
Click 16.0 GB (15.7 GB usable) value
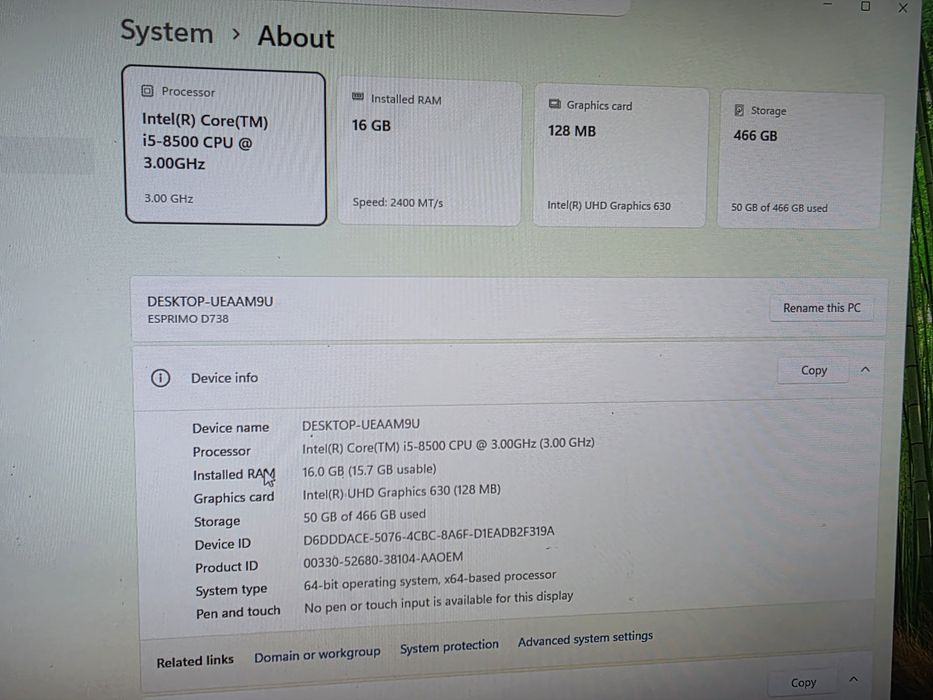click(369, 471)
